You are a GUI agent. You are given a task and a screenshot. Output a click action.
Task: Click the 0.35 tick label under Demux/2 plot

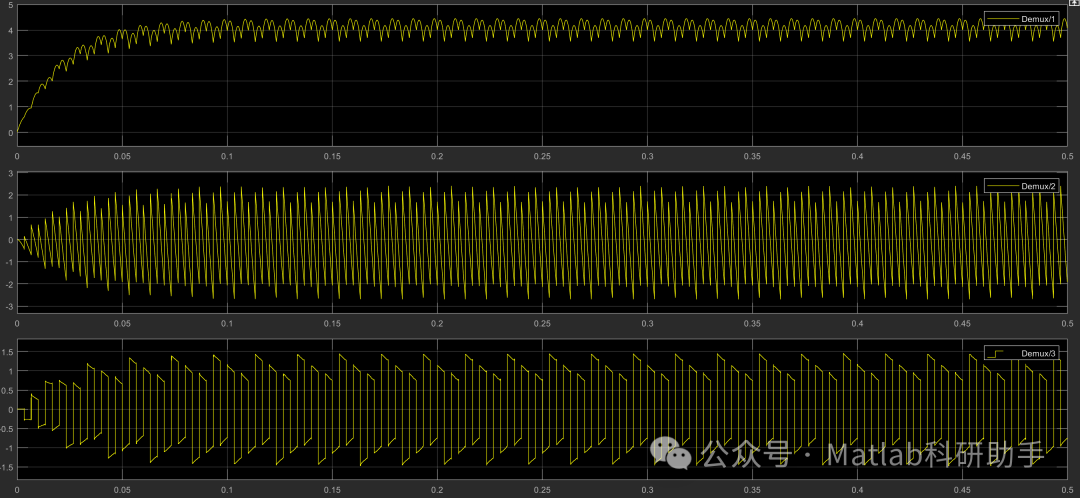pos(751,324)
